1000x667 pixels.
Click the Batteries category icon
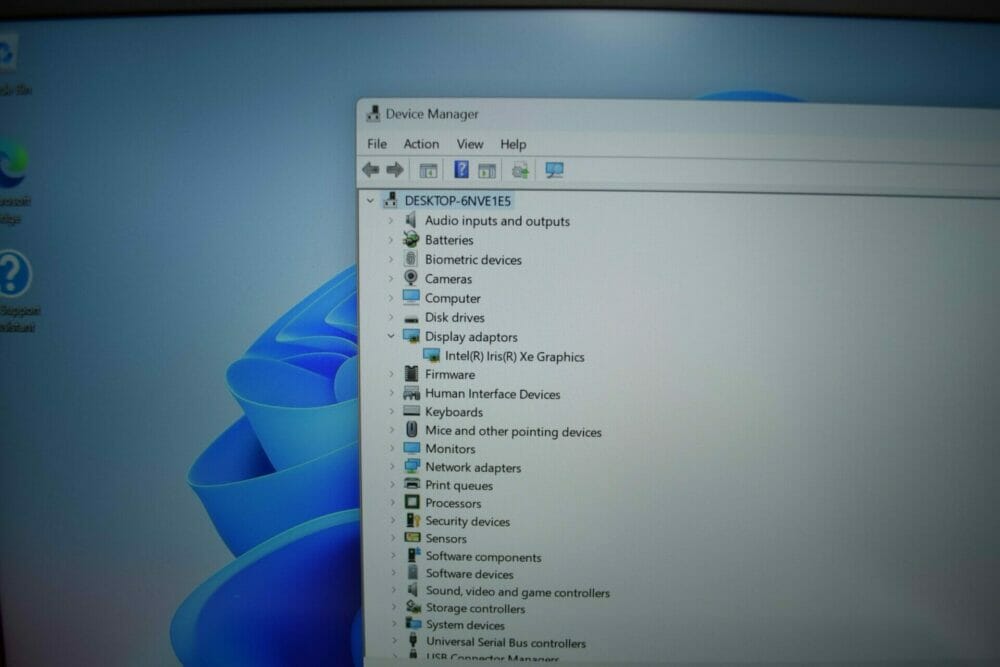411,240
